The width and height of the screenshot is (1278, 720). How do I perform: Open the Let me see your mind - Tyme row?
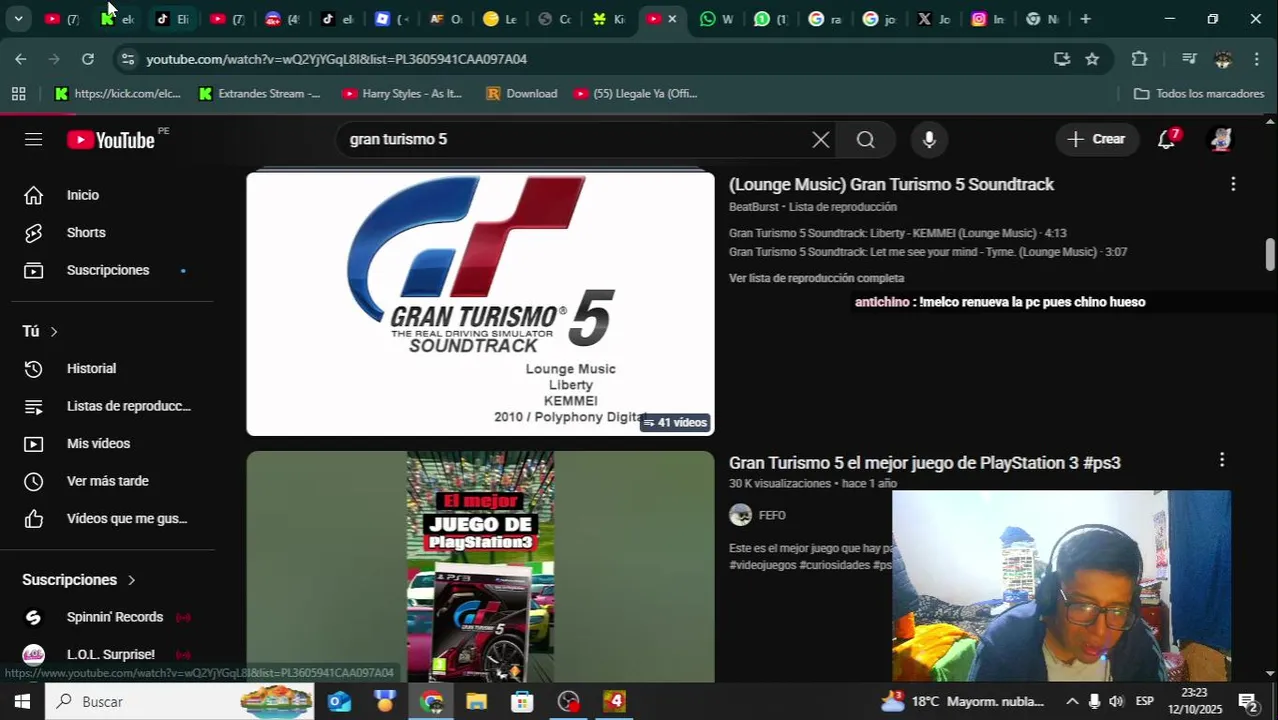tap(928, 252)
